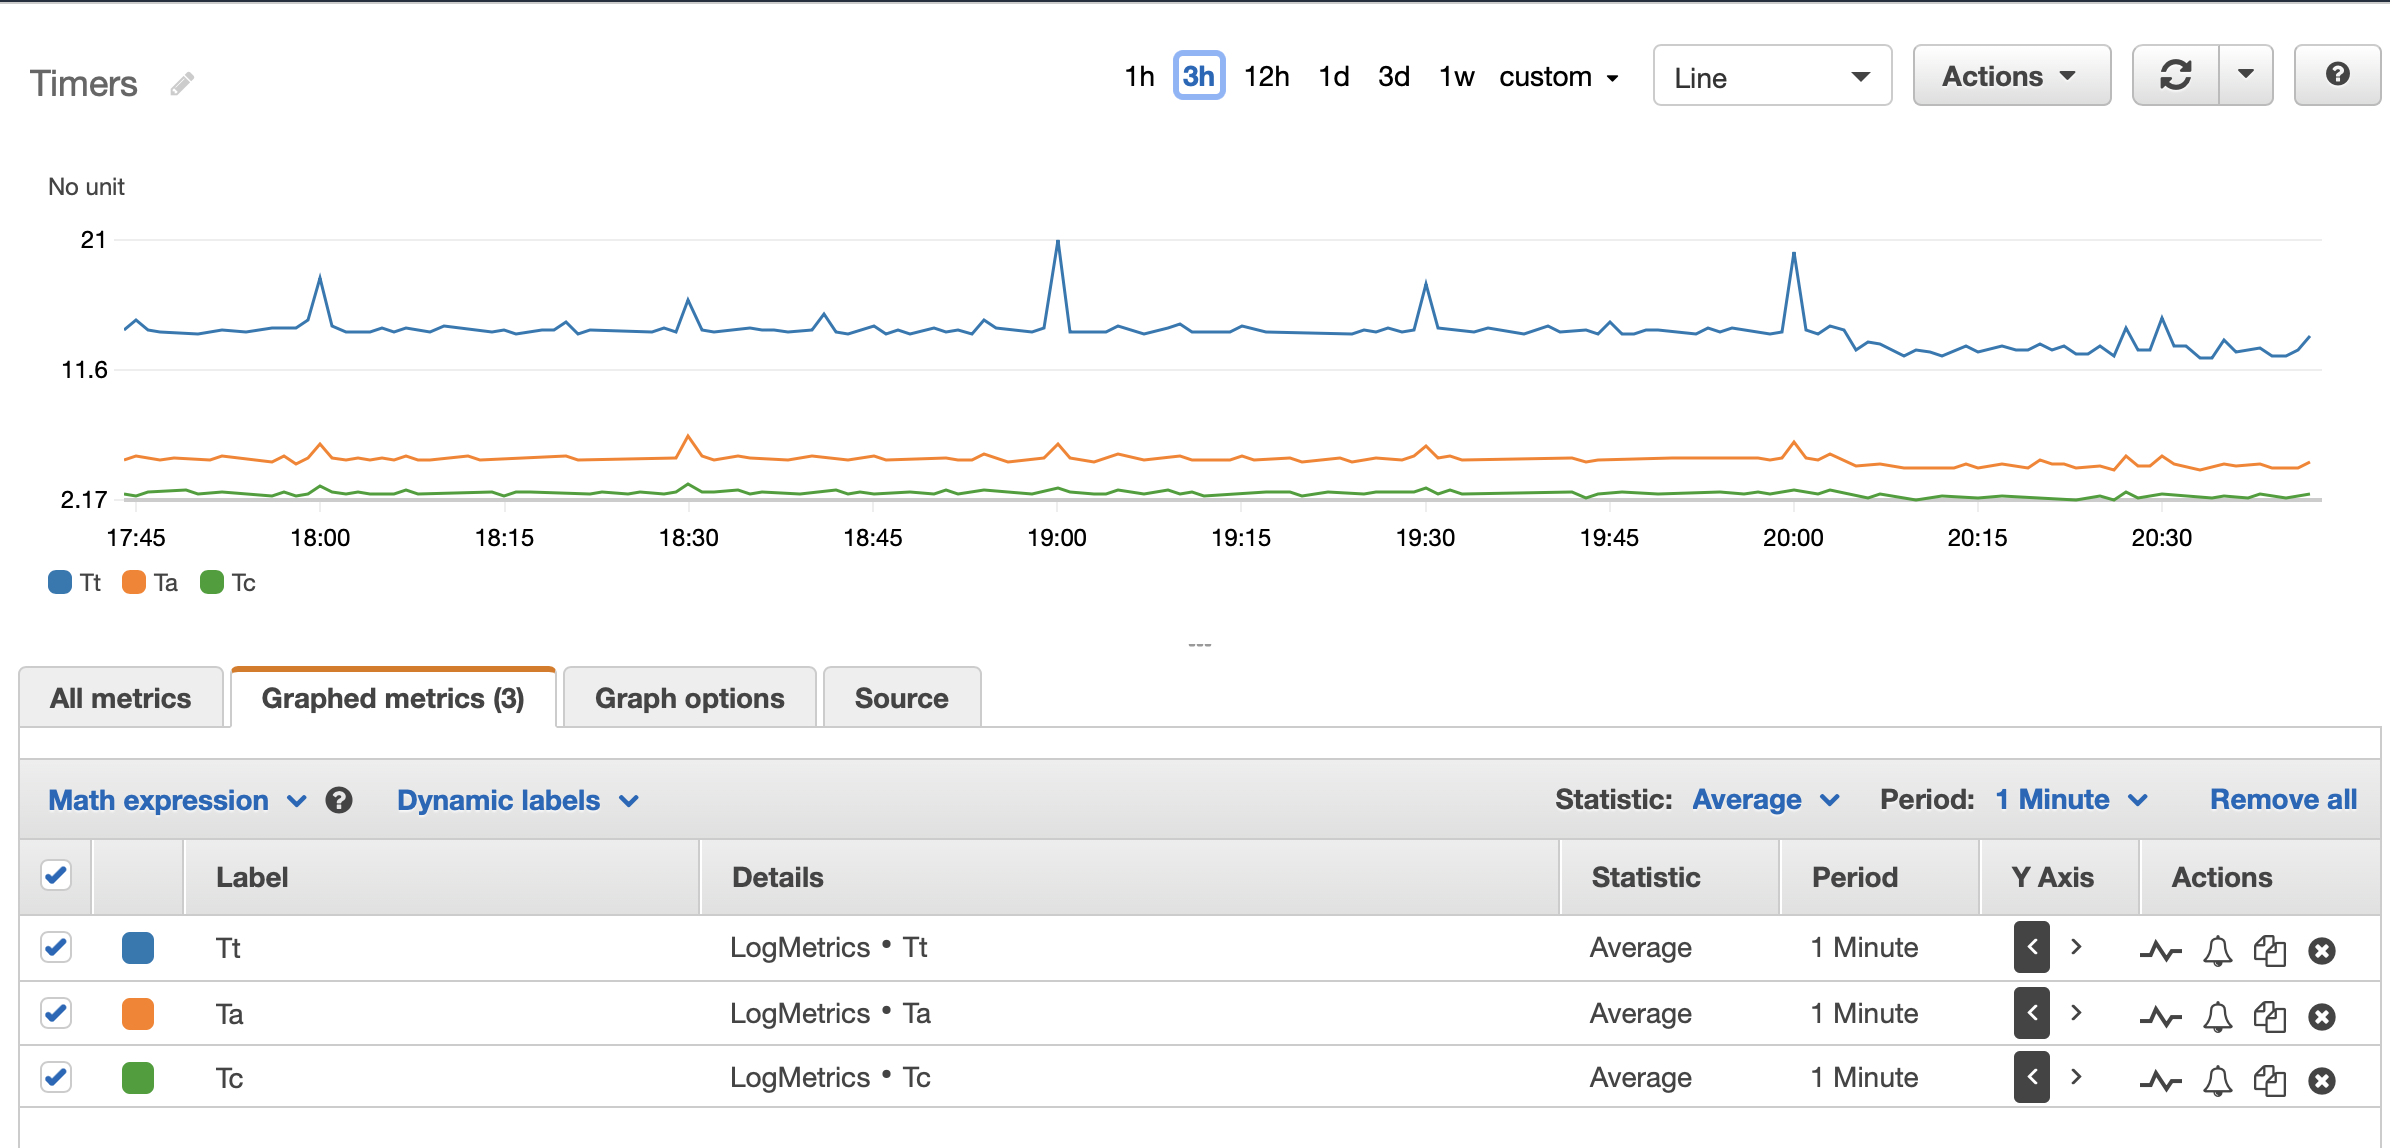
Task: Edit the Timers graph title pencil icon
Action: click(x=182, y=84)
